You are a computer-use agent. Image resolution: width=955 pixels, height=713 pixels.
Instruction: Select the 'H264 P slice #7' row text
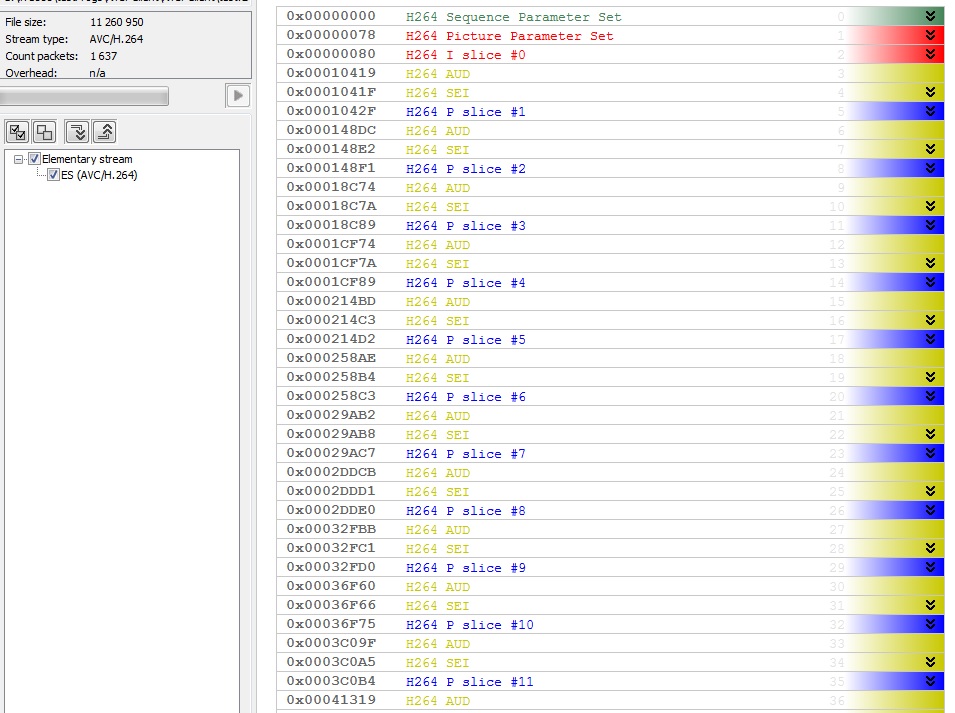pos(465,454)
